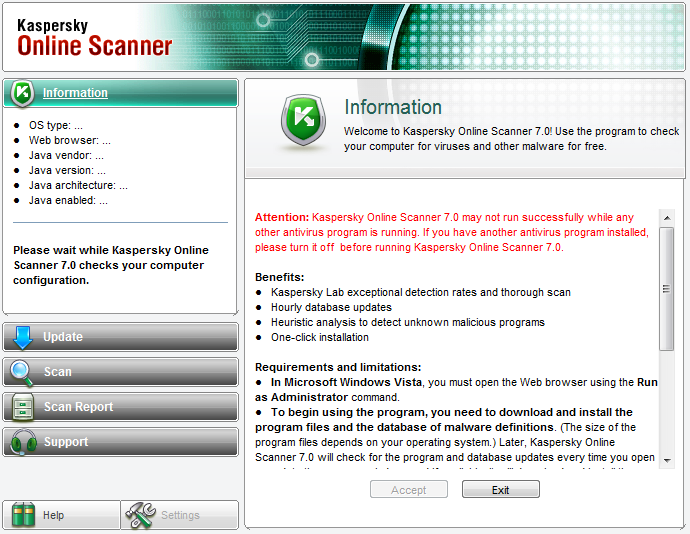Click "Heuristic analysis to detect unknown malicious programs"
This screenshot has height=534, width=690.
click(408, 322)
